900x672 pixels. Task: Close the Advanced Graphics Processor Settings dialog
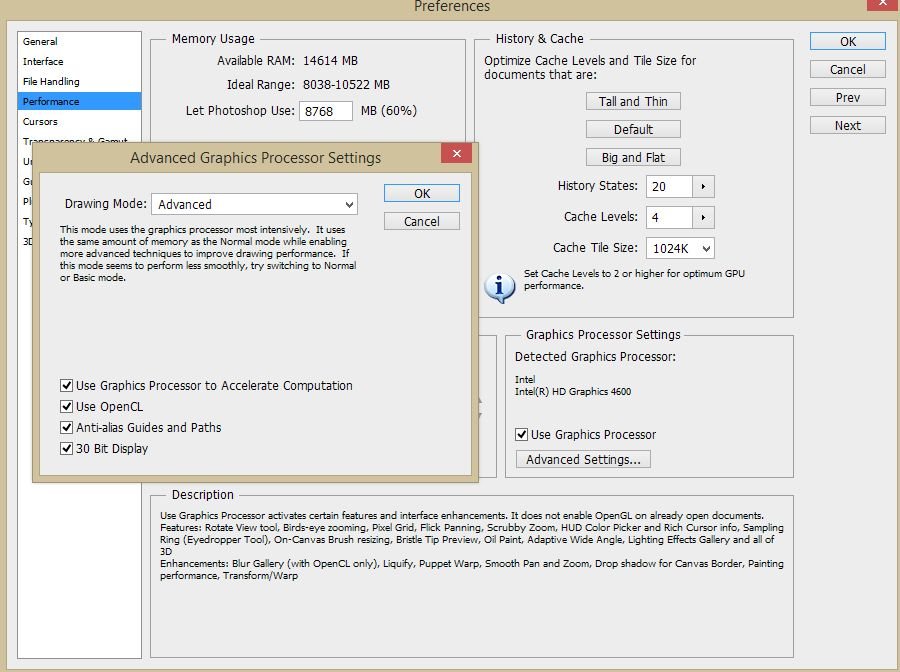[456, 154]
